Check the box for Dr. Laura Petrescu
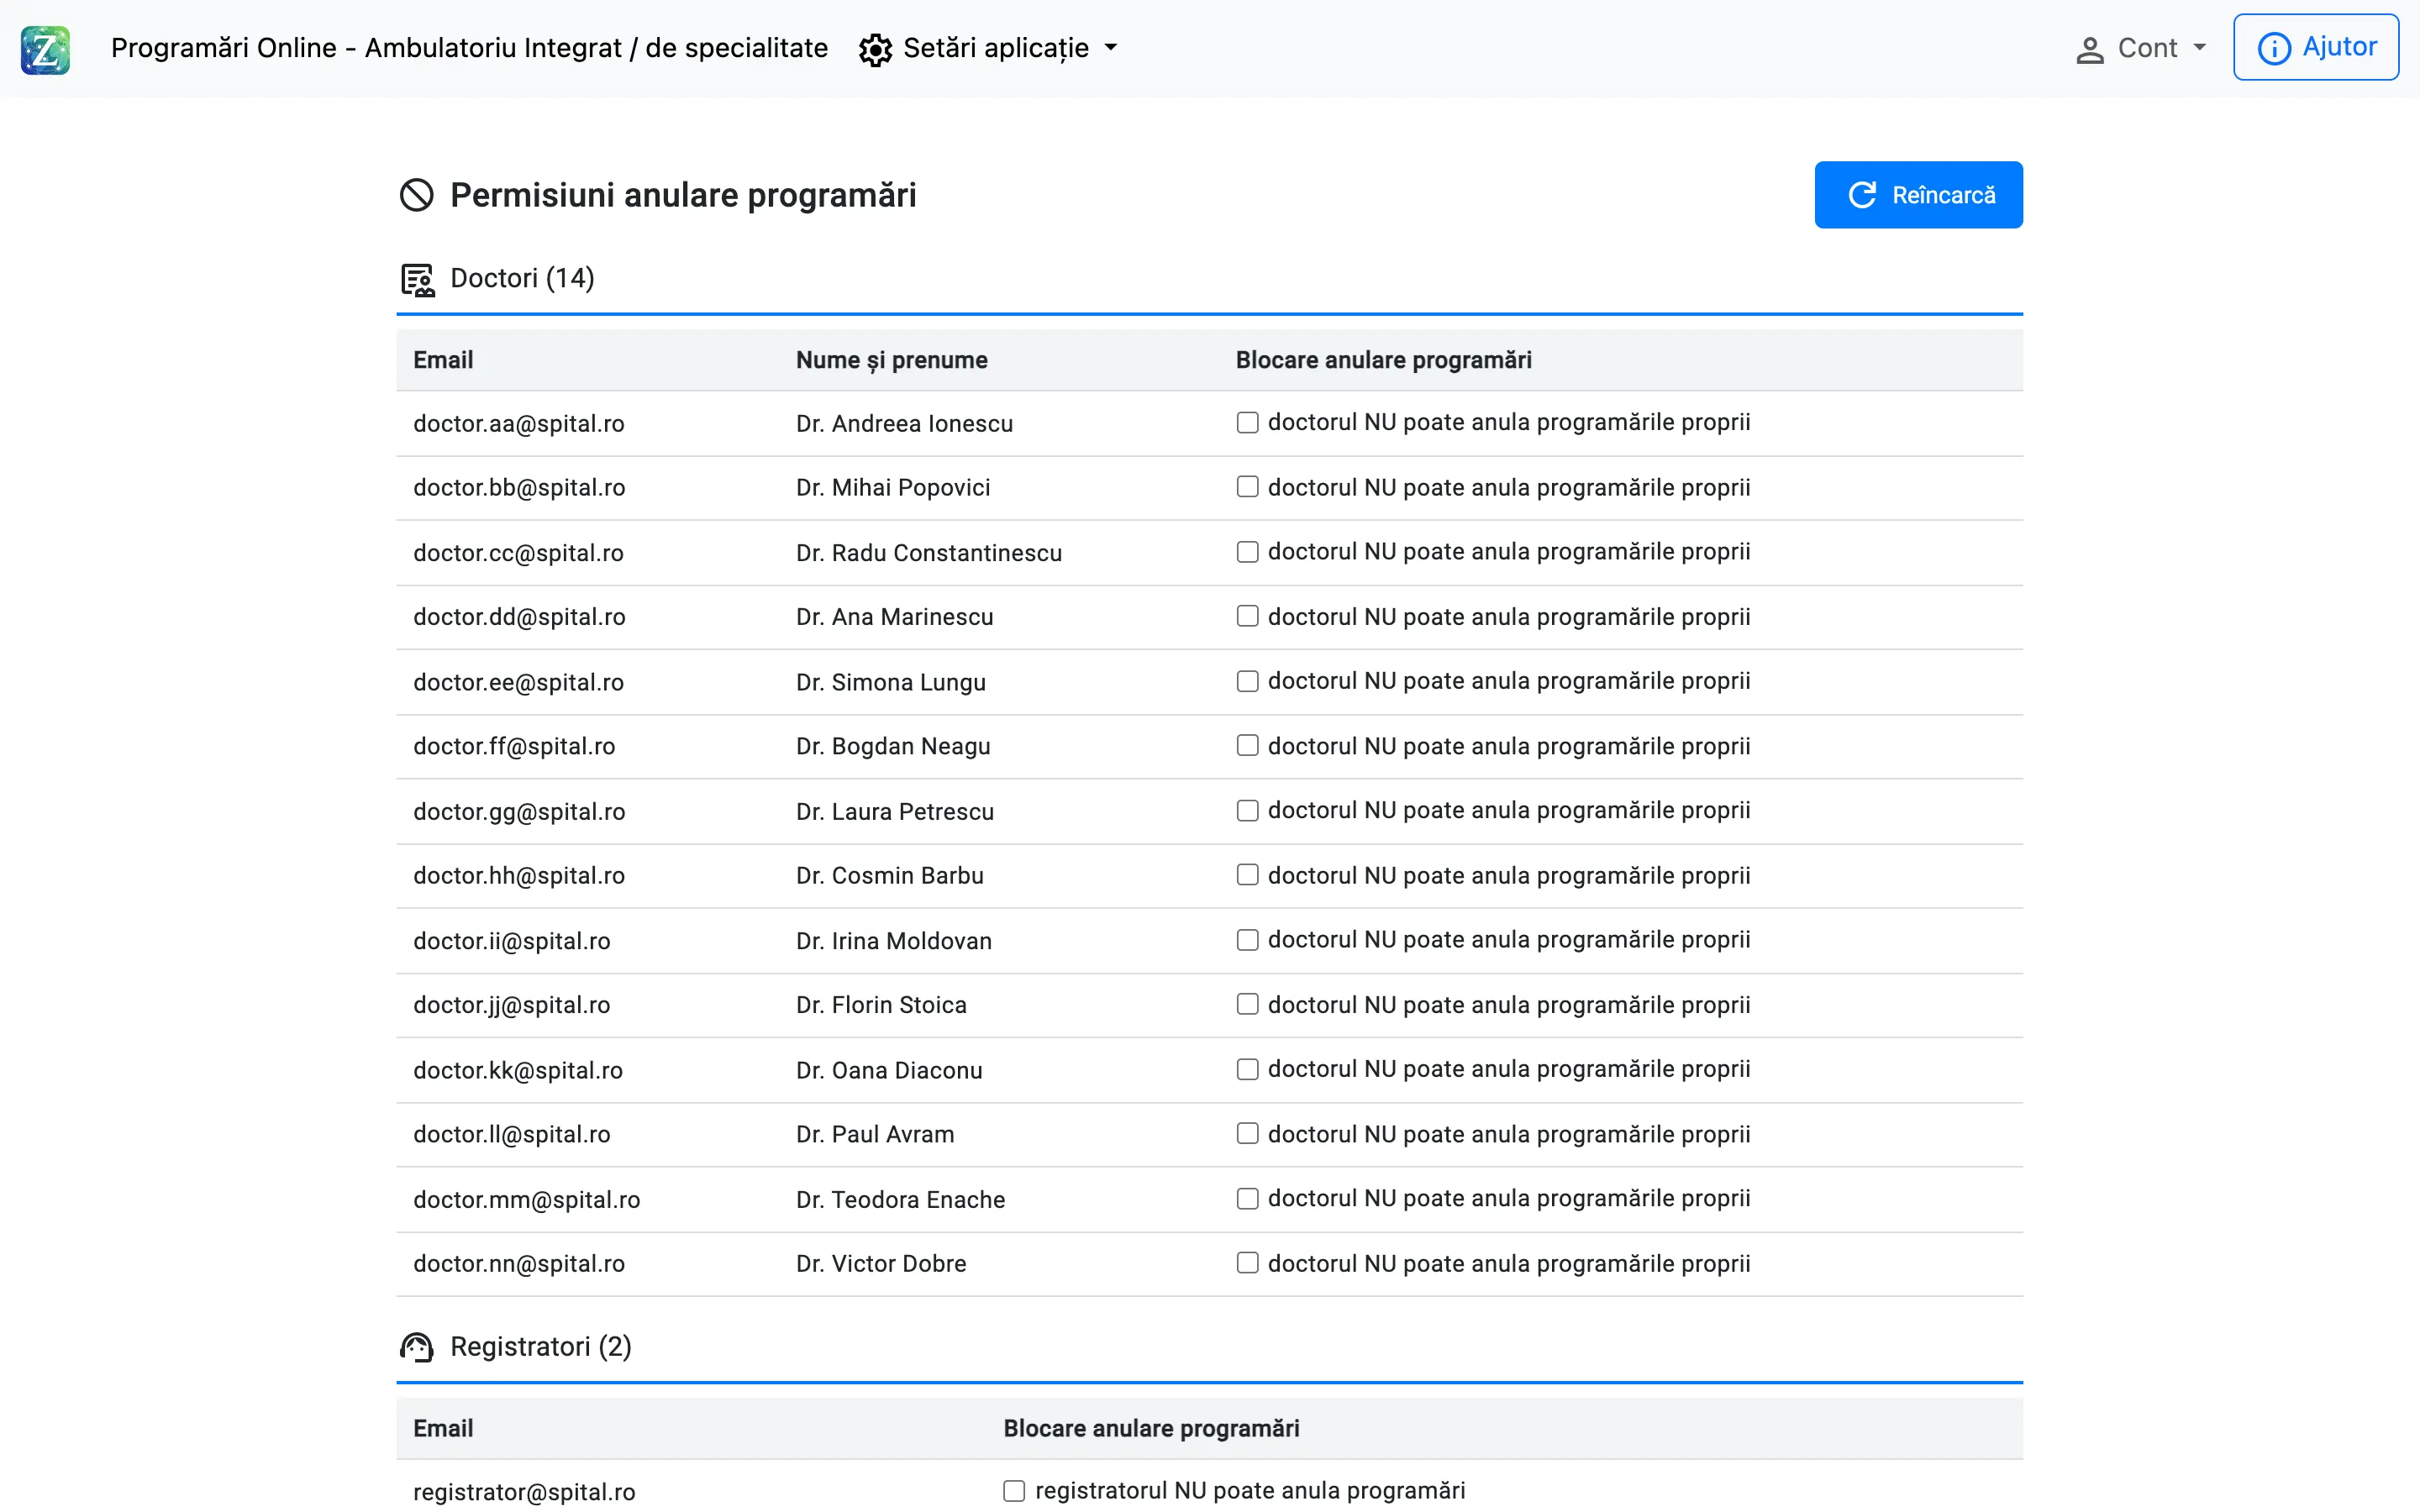This screenshot has width=2420, height=1512. tap(1247, 811)
